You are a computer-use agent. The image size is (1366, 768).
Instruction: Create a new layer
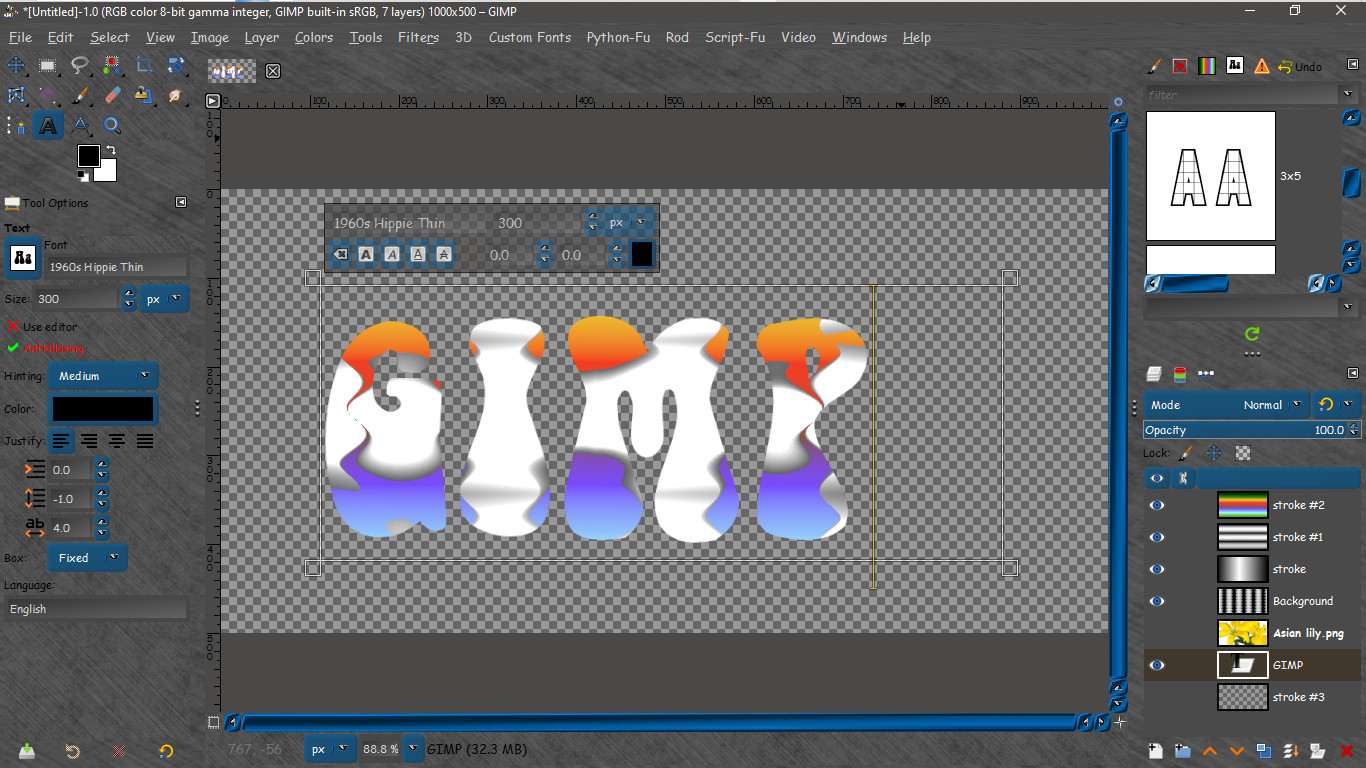coord(1155,751)
